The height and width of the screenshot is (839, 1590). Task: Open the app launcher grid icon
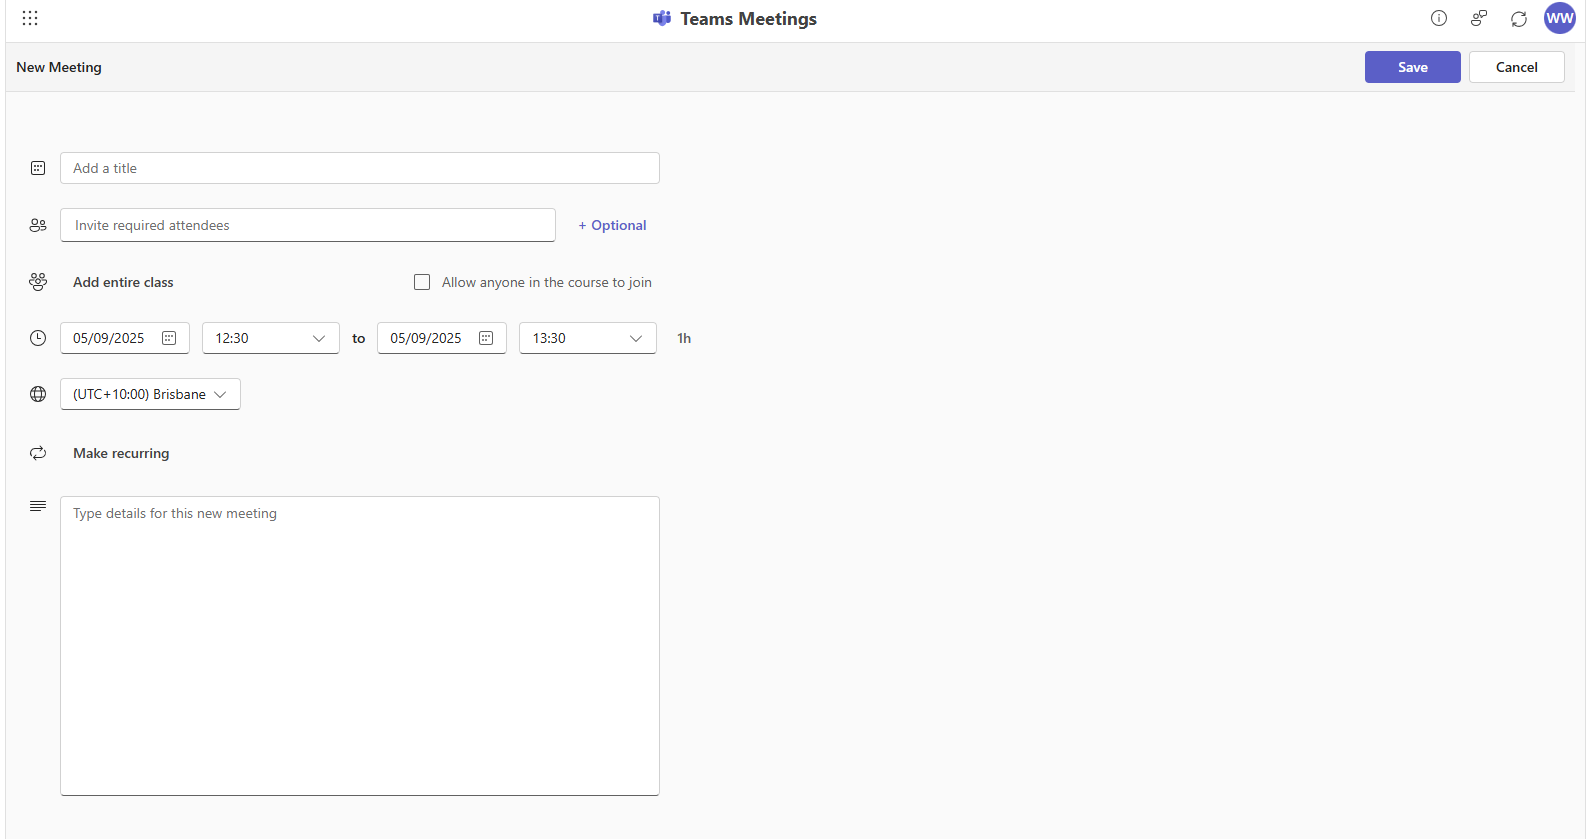[30, 18]
